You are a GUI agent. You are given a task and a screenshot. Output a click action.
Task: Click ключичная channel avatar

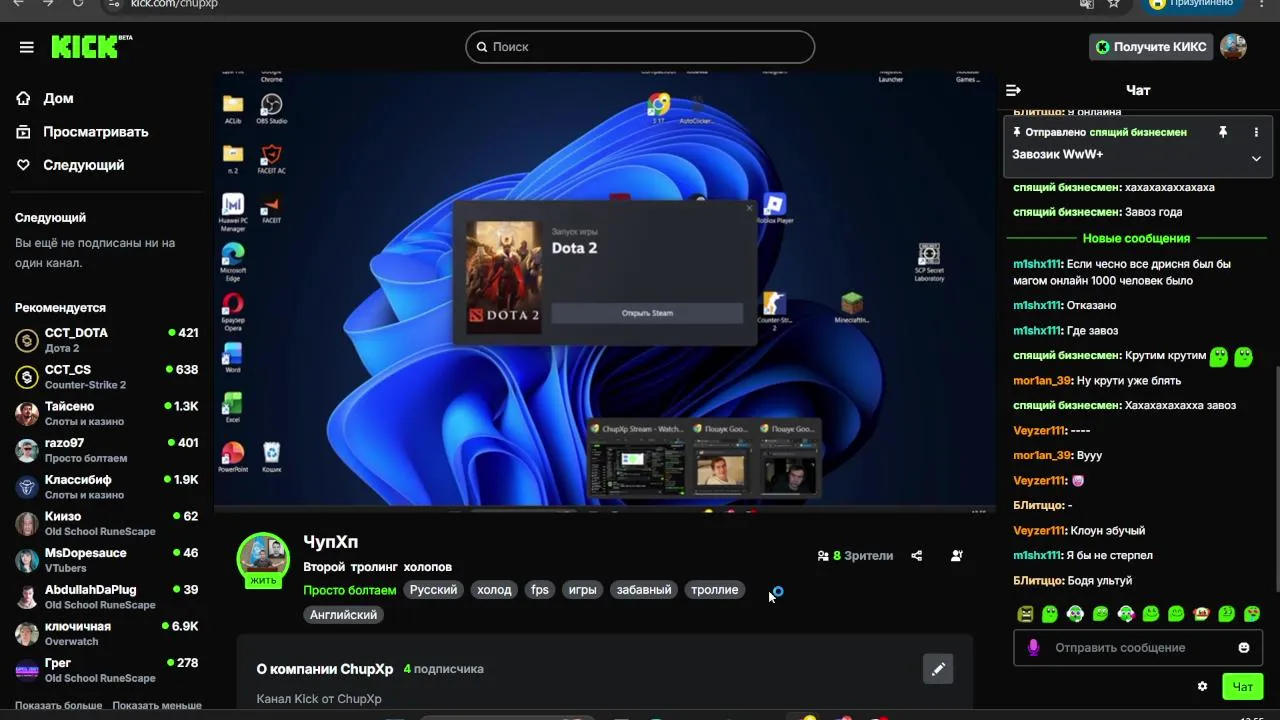pyautogui.click(x=27, y=634)
